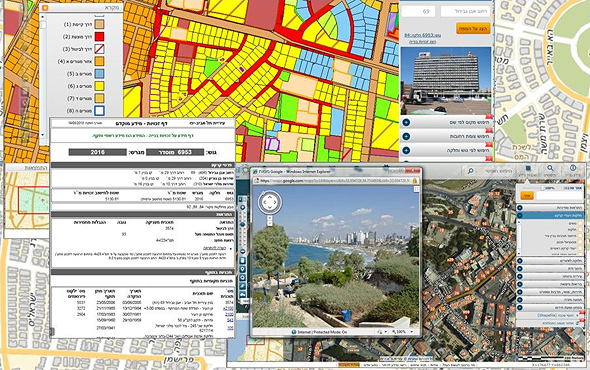Click legend swatch numbered (1)
Viewport: 590px width, 370px height.
pyautogui.click(x=99, y=24)
